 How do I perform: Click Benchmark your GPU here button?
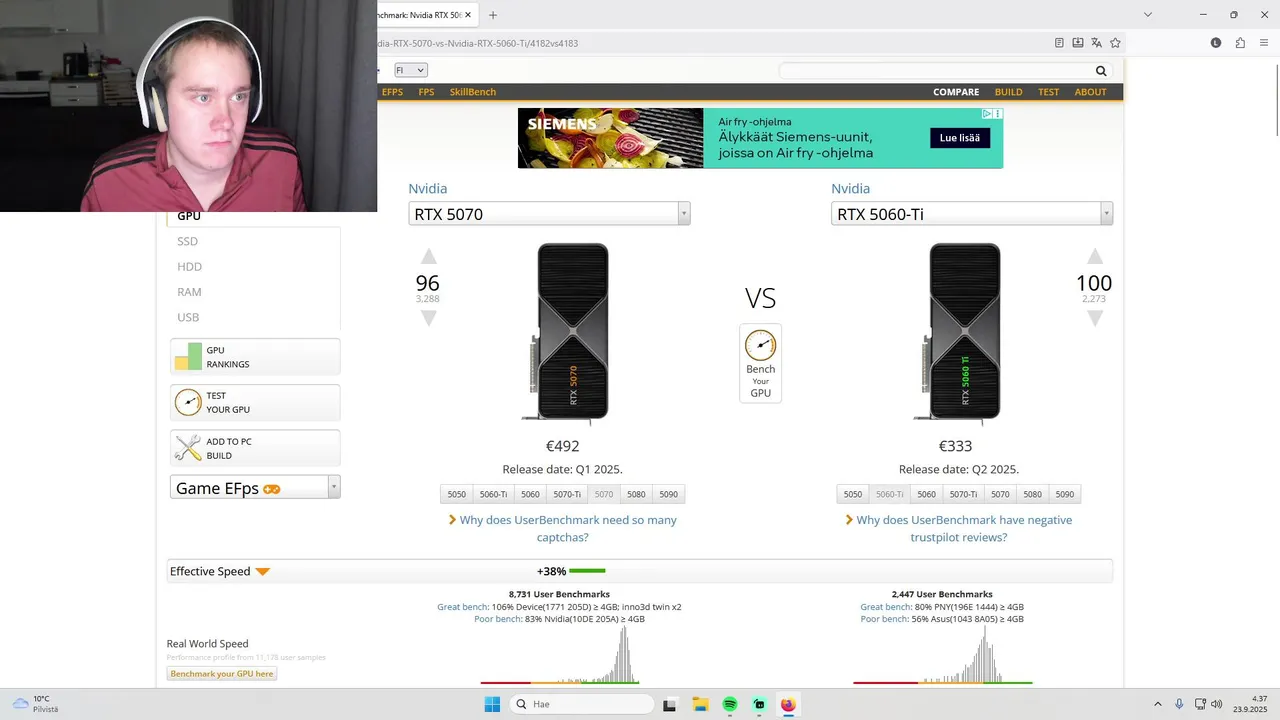[221, 674]
